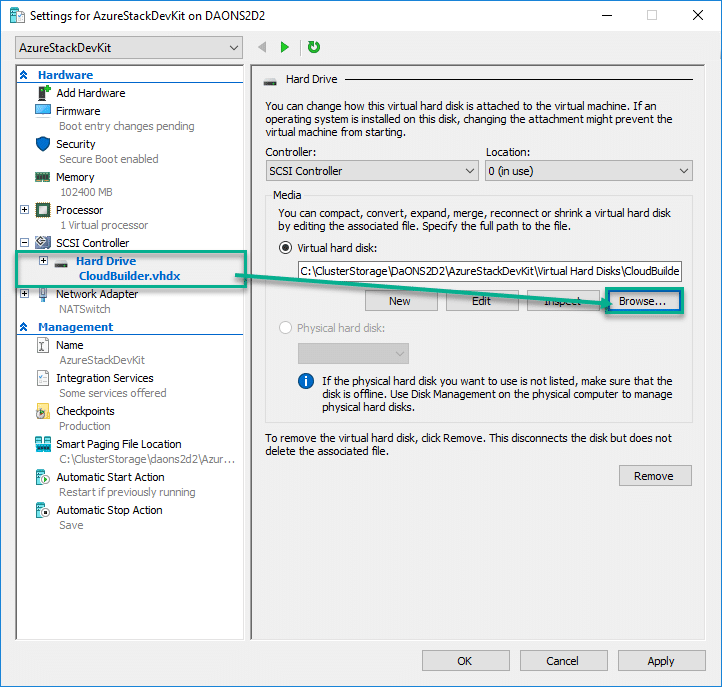
Task: Click the OK button
Action: (466, 661)
